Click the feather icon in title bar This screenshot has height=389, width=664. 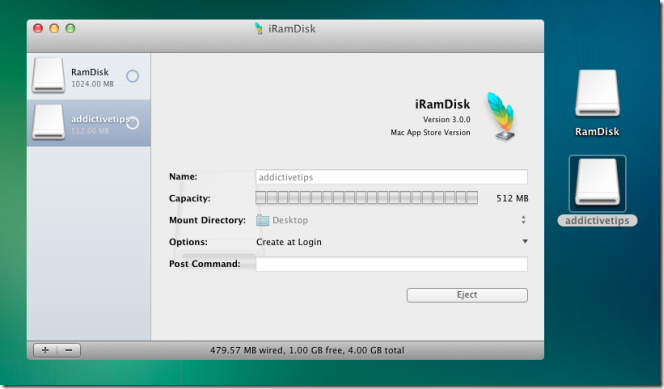(x=258, y=28)
